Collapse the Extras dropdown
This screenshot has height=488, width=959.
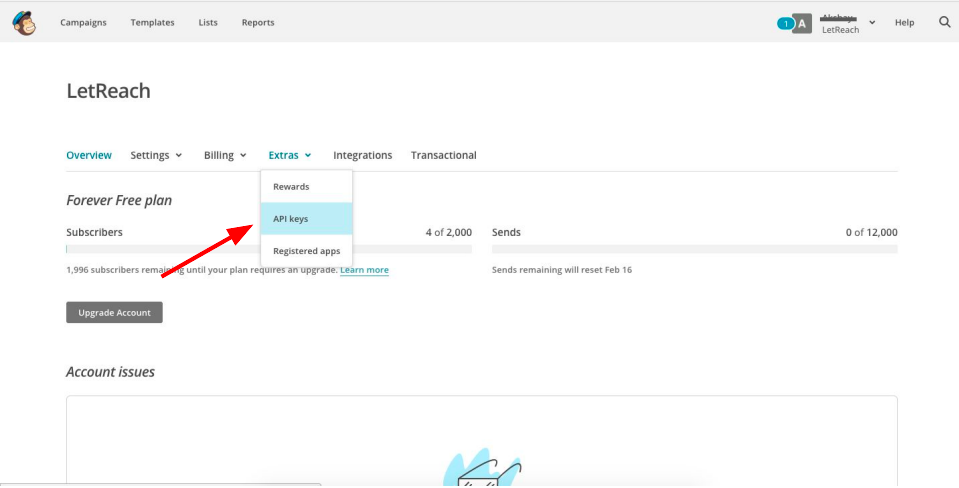[290, 155]
